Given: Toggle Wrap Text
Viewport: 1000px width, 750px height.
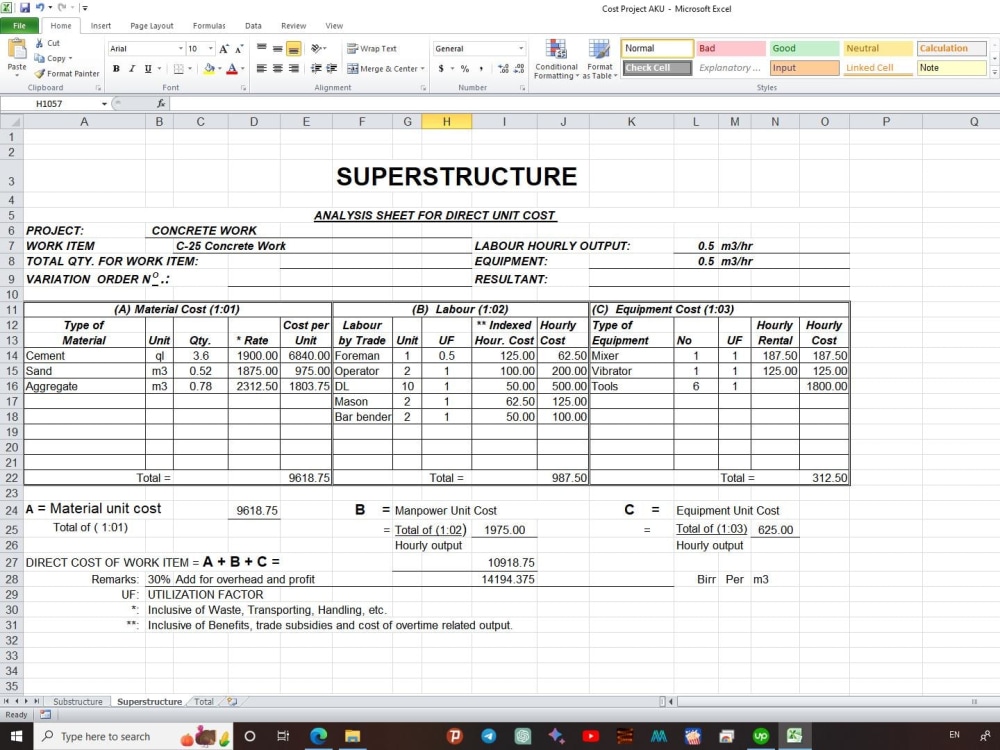Looking at the screenshot, I should coord(372,48).
